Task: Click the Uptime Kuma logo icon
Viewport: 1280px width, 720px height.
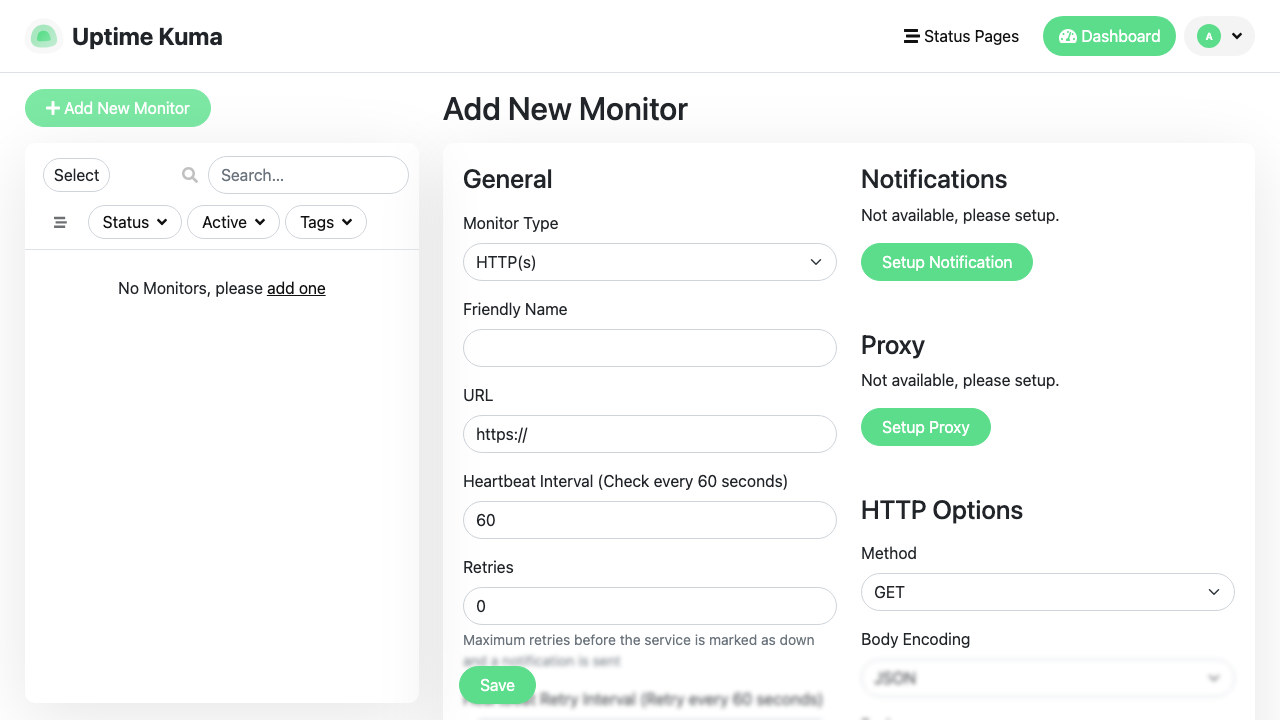Action: [43, 37]
